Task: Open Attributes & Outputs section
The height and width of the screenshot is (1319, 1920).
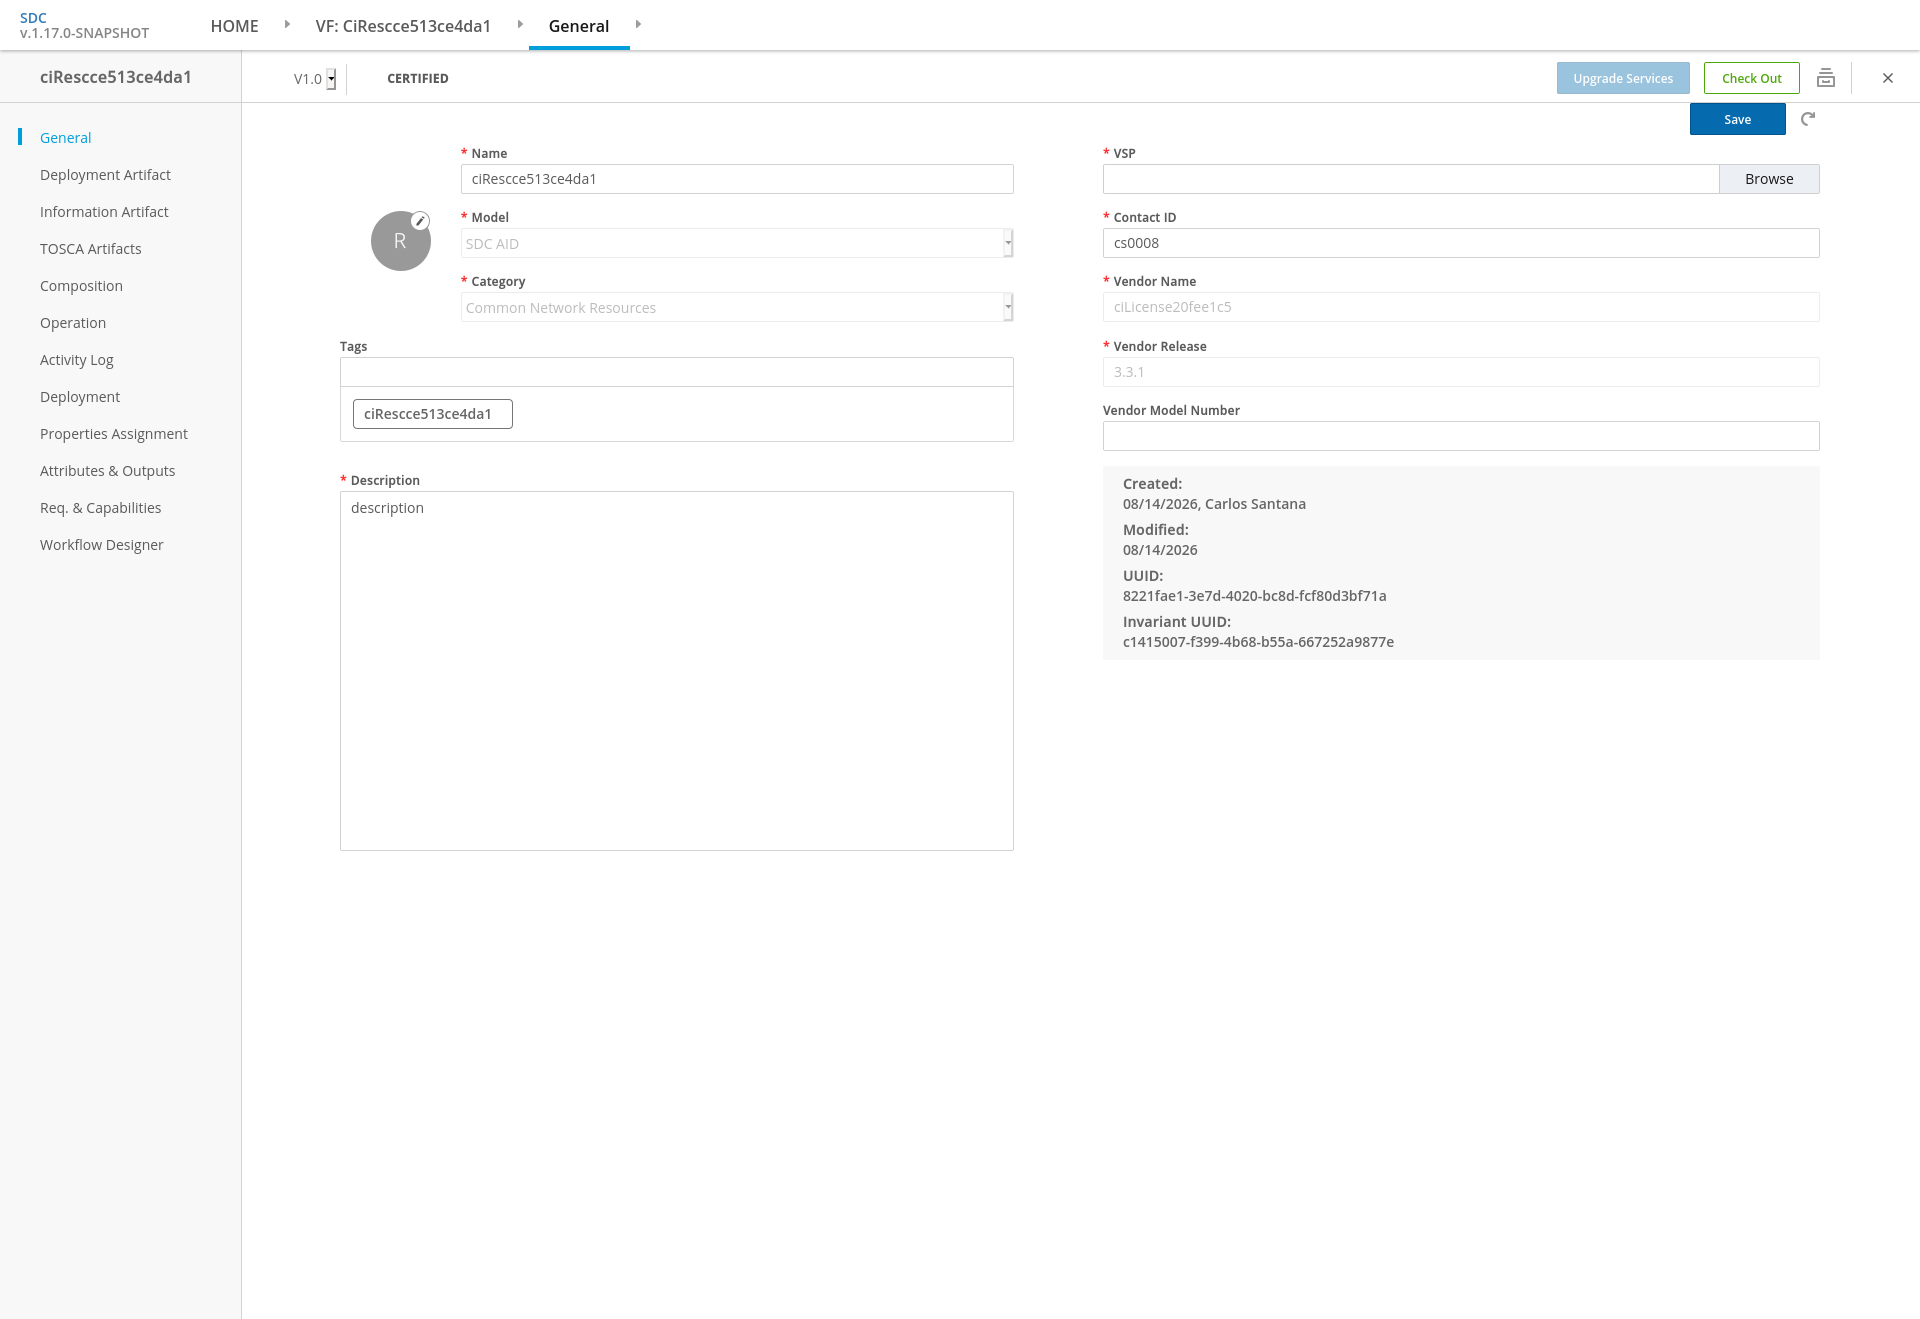Action: click(x=108, y=471)
